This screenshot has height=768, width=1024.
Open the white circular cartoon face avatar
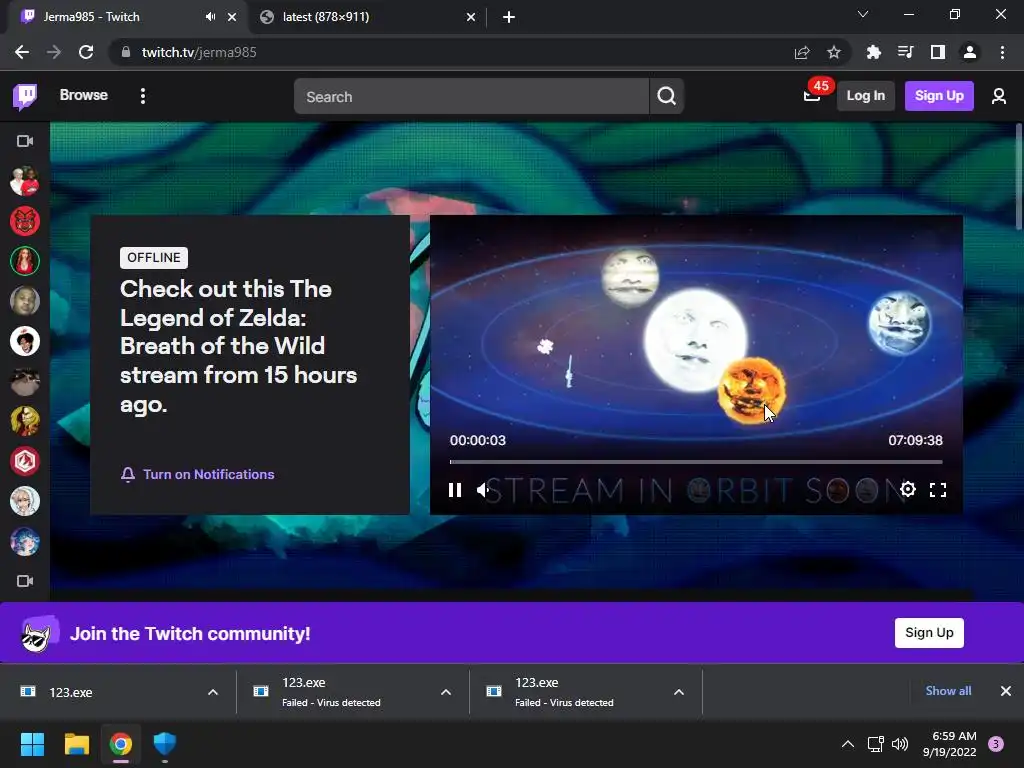[25, 341]
